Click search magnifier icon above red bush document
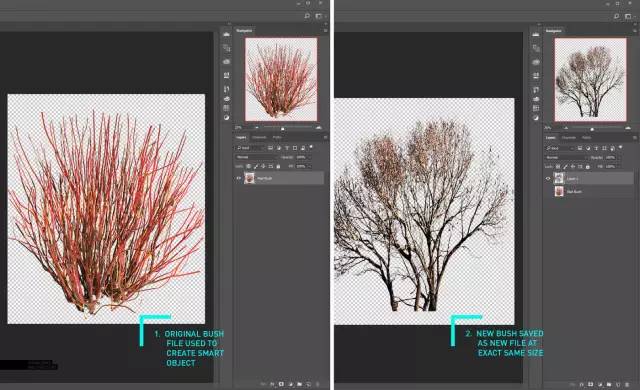The image size is (640, 390). tap(307, 16)
